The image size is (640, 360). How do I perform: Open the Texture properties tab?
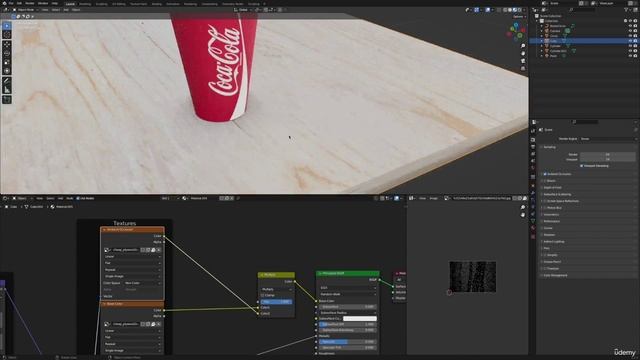tap(533, 236)
